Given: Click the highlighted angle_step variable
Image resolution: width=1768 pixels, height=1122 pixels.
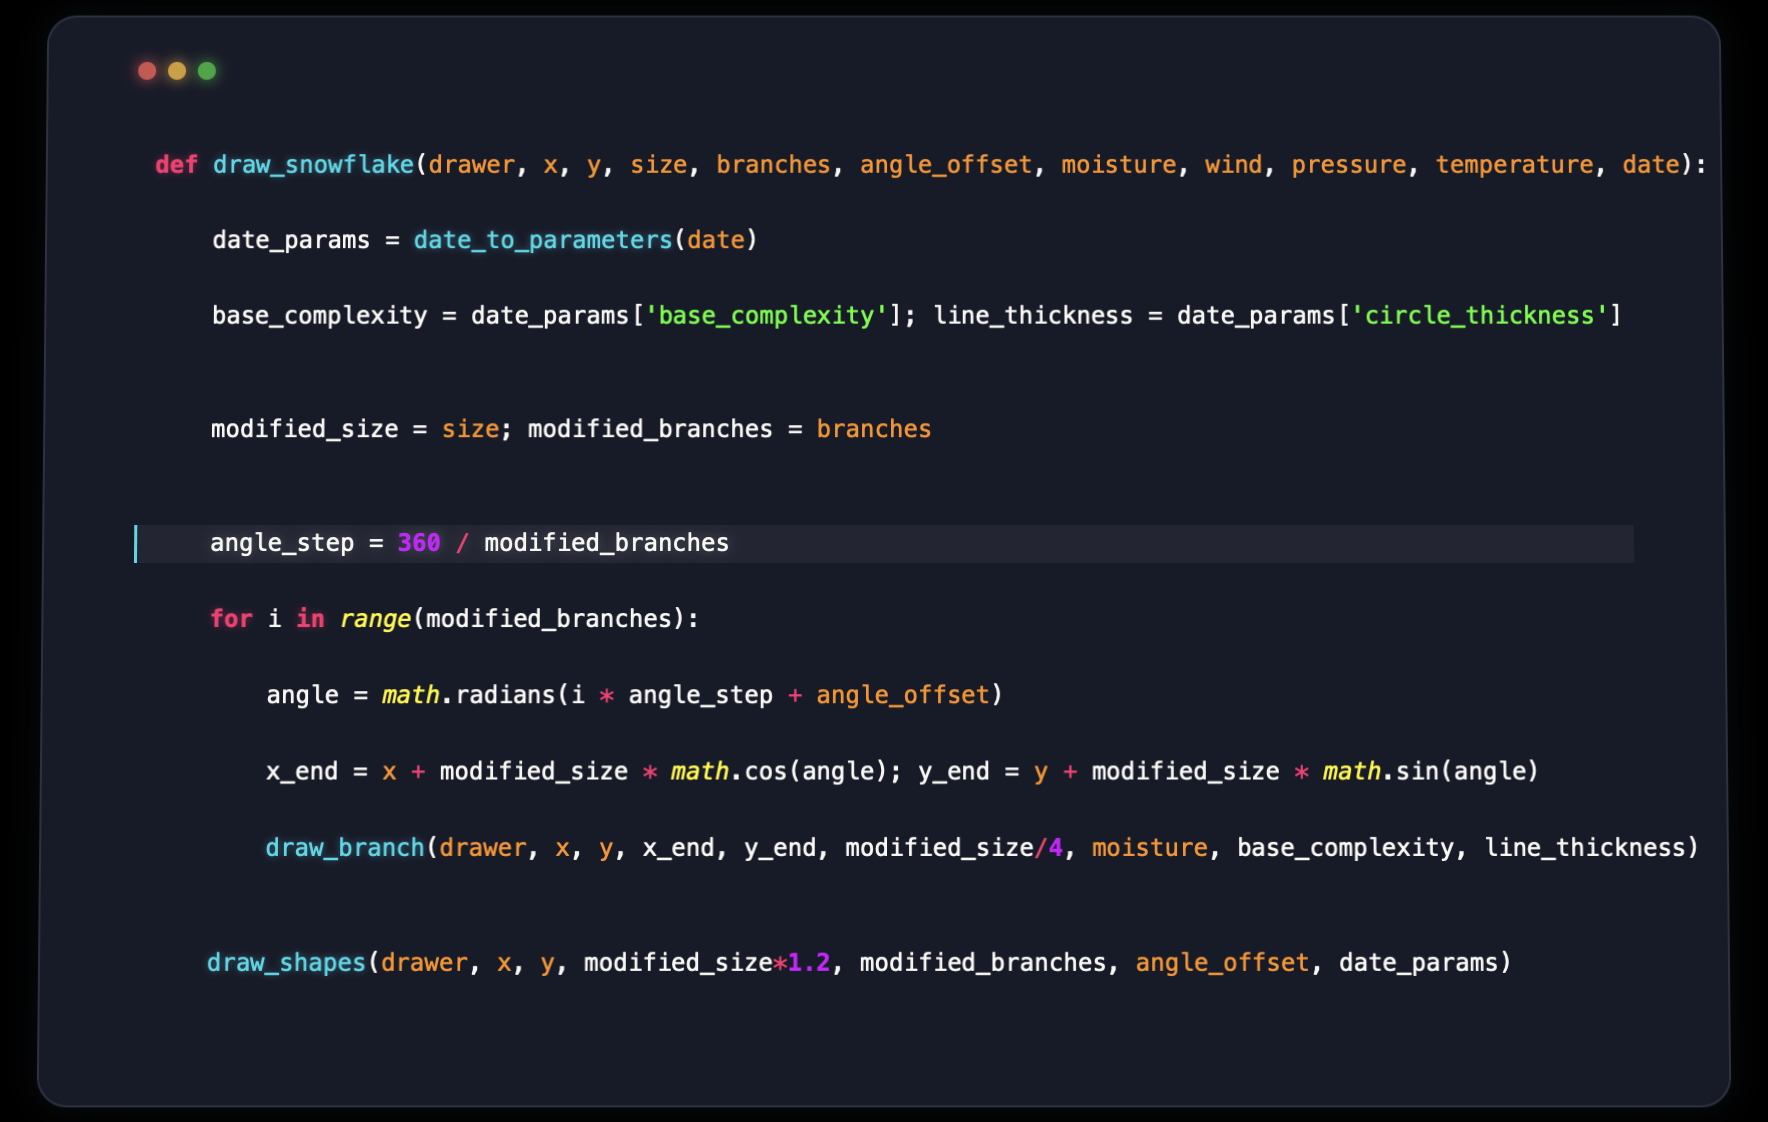Looking at the screenshot, I should [x=282, y=543].
